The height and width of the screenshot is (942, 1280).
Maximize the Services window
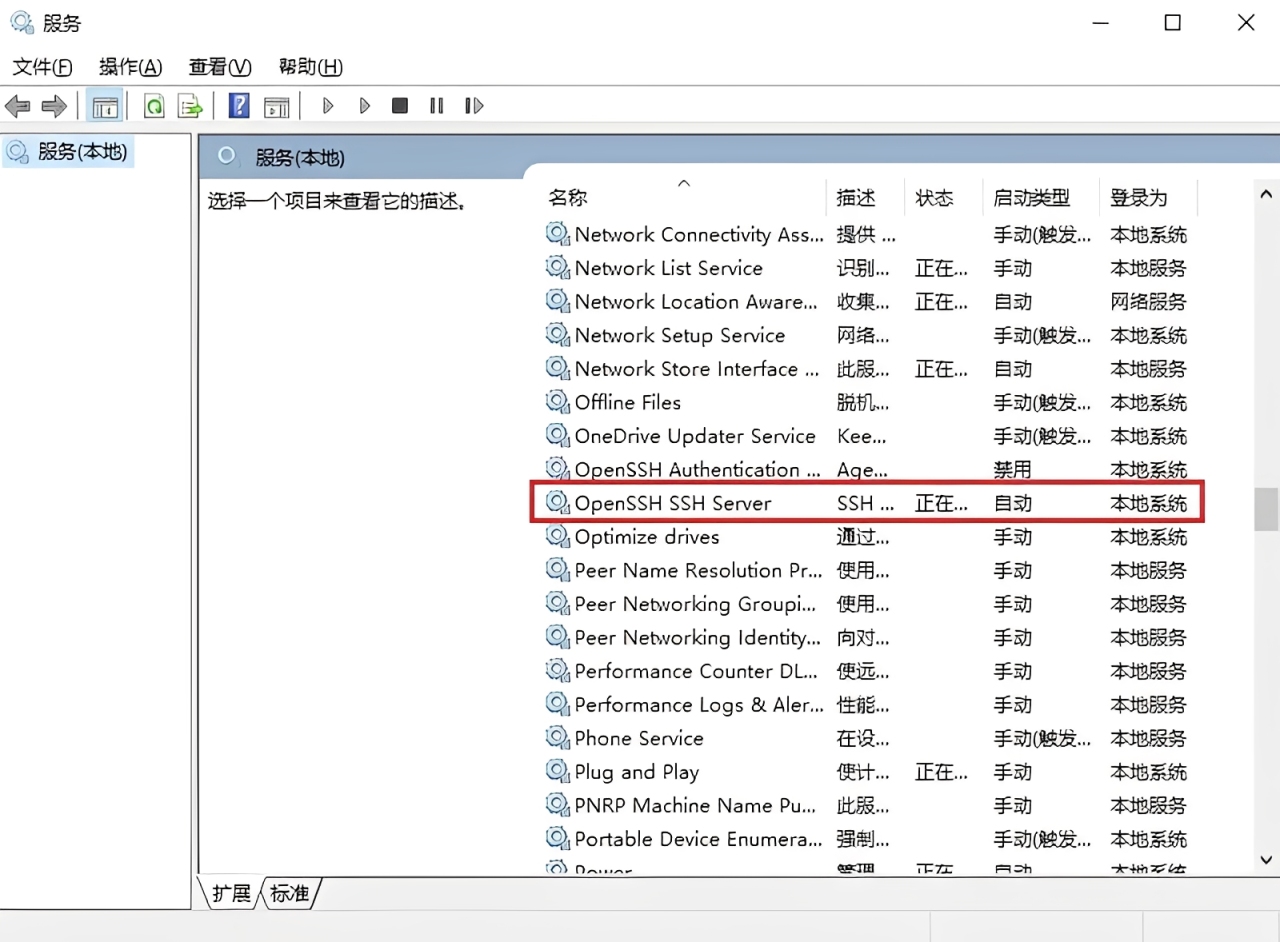[x=1173, y=22]
